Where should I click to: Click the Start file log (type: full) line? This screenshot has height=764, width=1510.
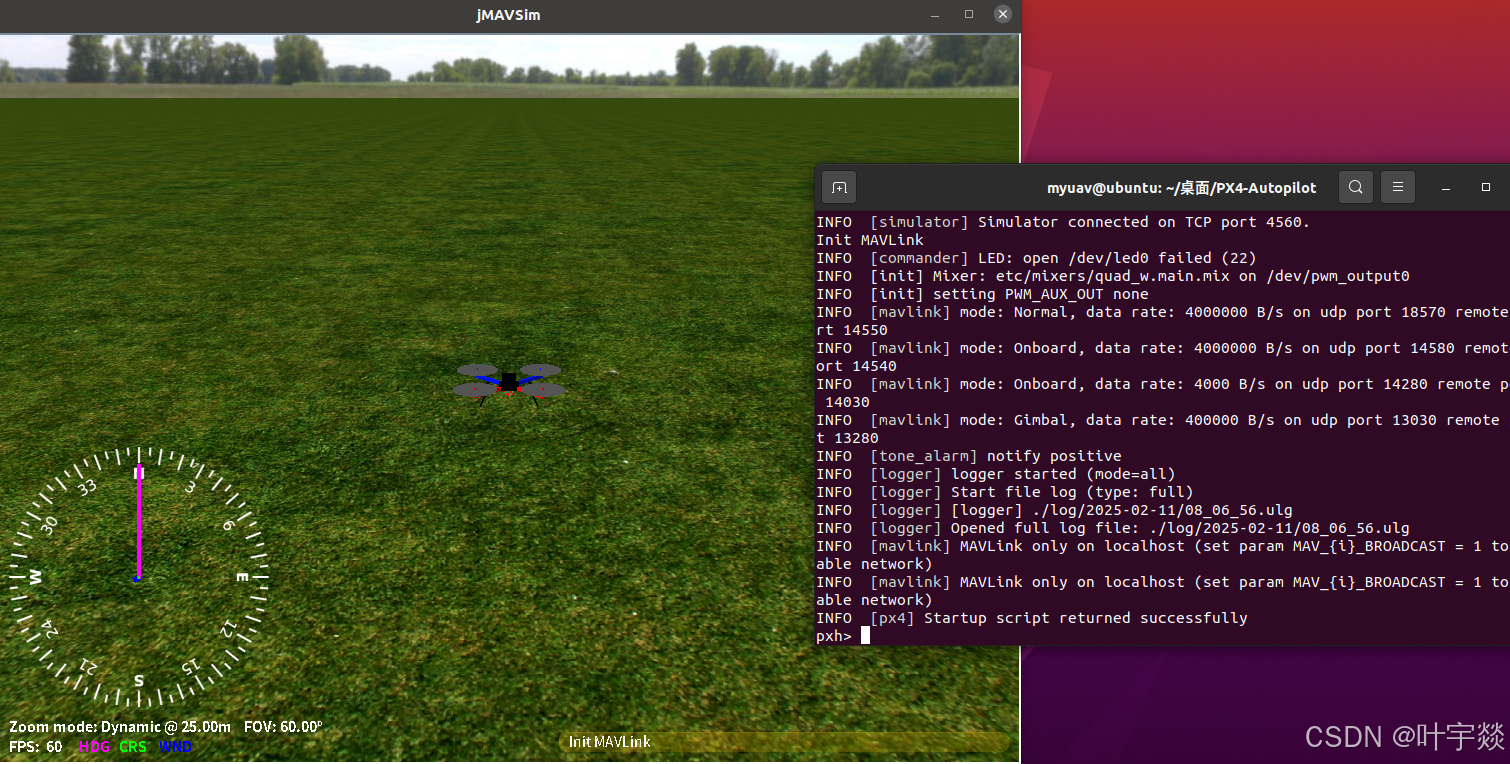click(x=1005, y=492)
